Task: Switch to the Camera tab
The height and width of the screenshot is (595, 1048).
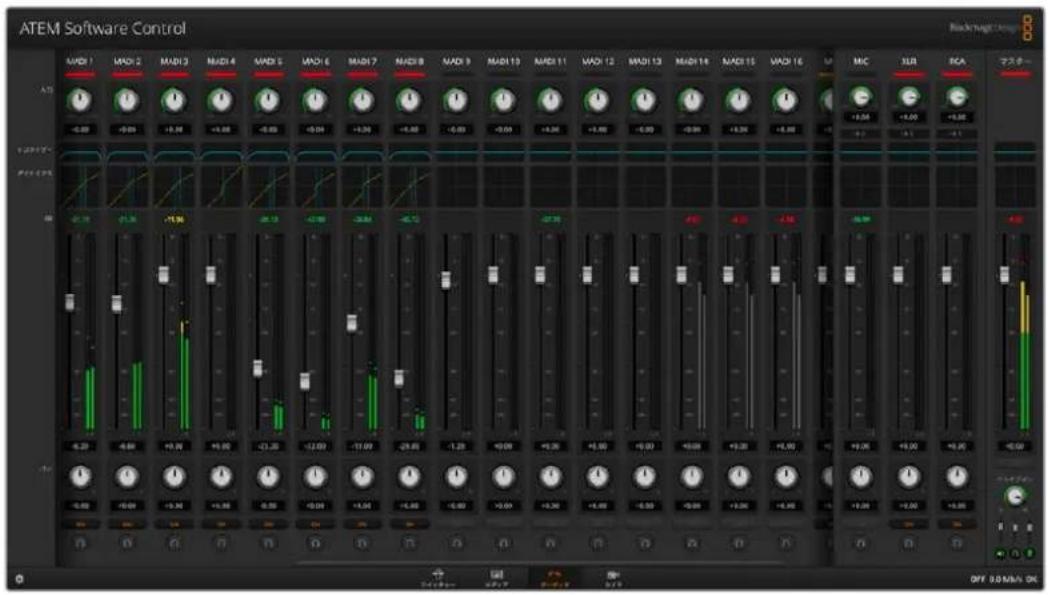Action: pos(613,578)
